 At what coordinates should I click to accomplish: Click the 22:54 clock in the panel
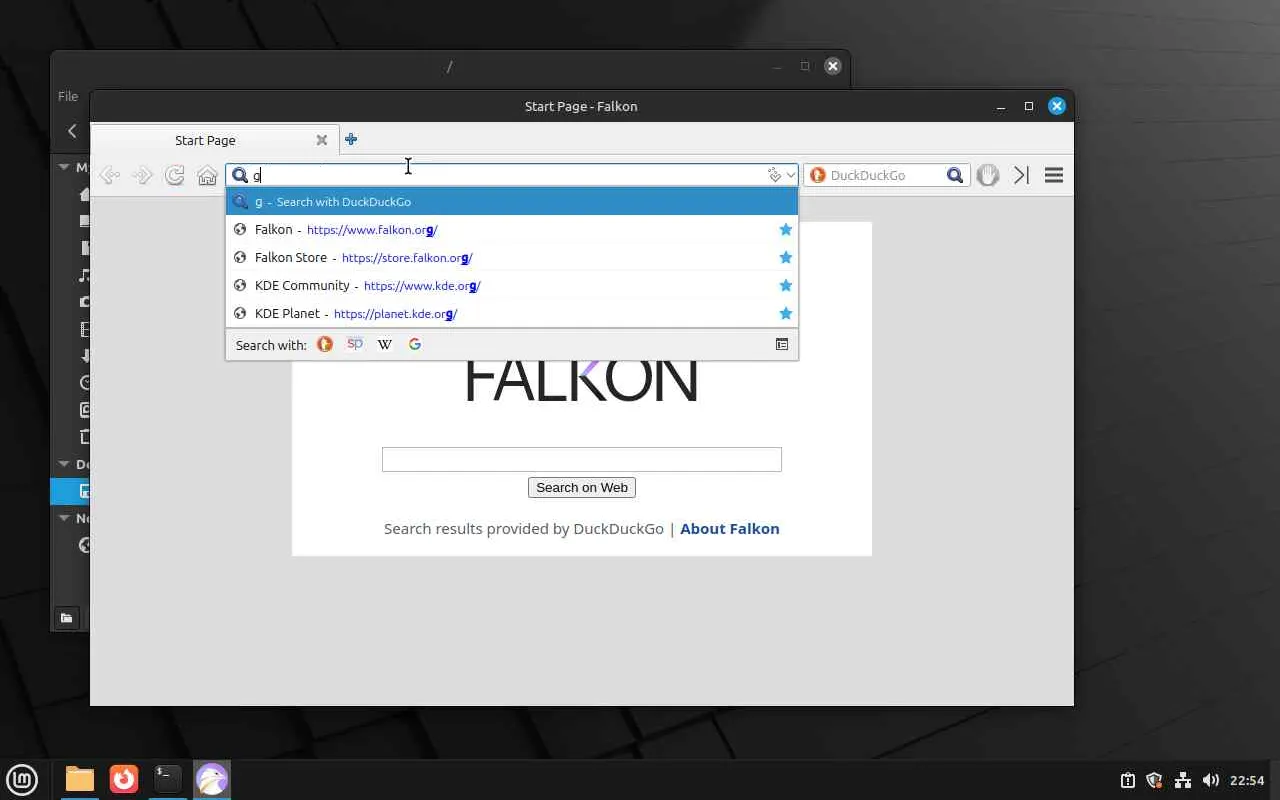pyautogui.click(x=1247, y=780)
